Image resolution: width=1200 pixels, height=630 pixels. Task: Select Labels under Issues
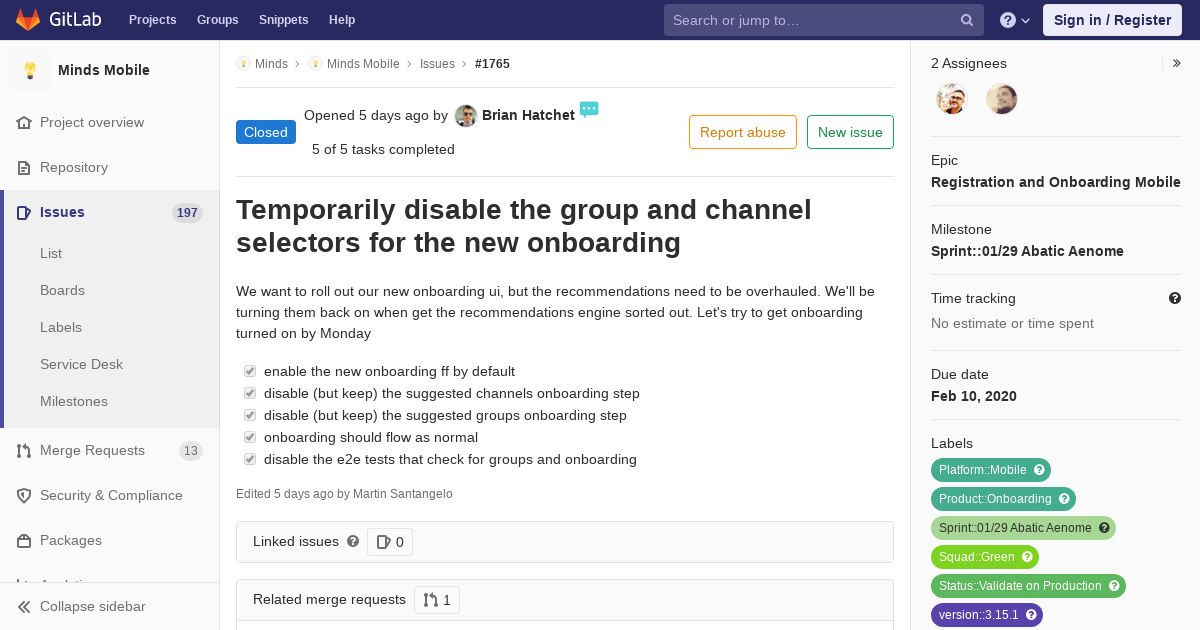(61, 327)
